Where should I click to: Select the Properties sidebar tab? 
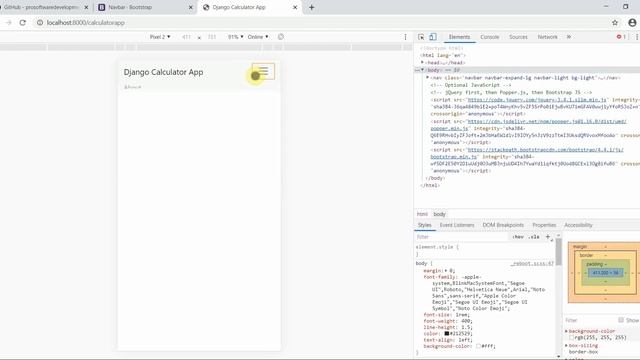(x=544, y=225)
